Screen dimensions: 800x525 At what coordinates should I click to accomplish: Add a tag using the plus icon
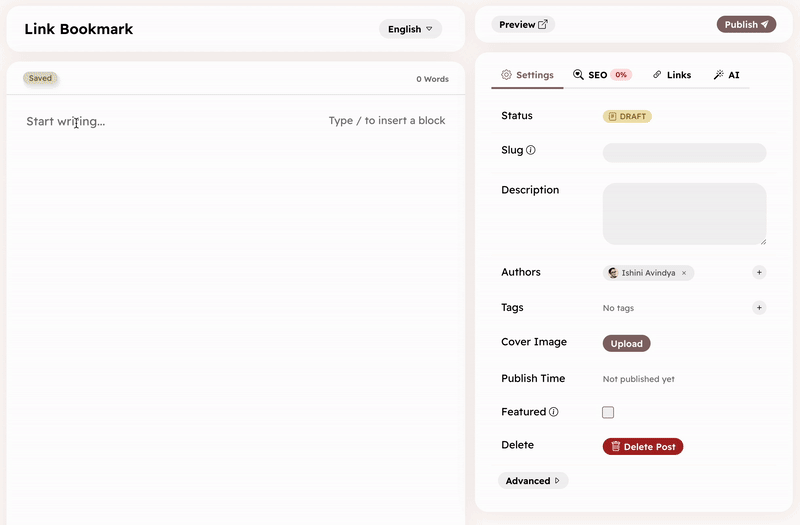[759, 308]
